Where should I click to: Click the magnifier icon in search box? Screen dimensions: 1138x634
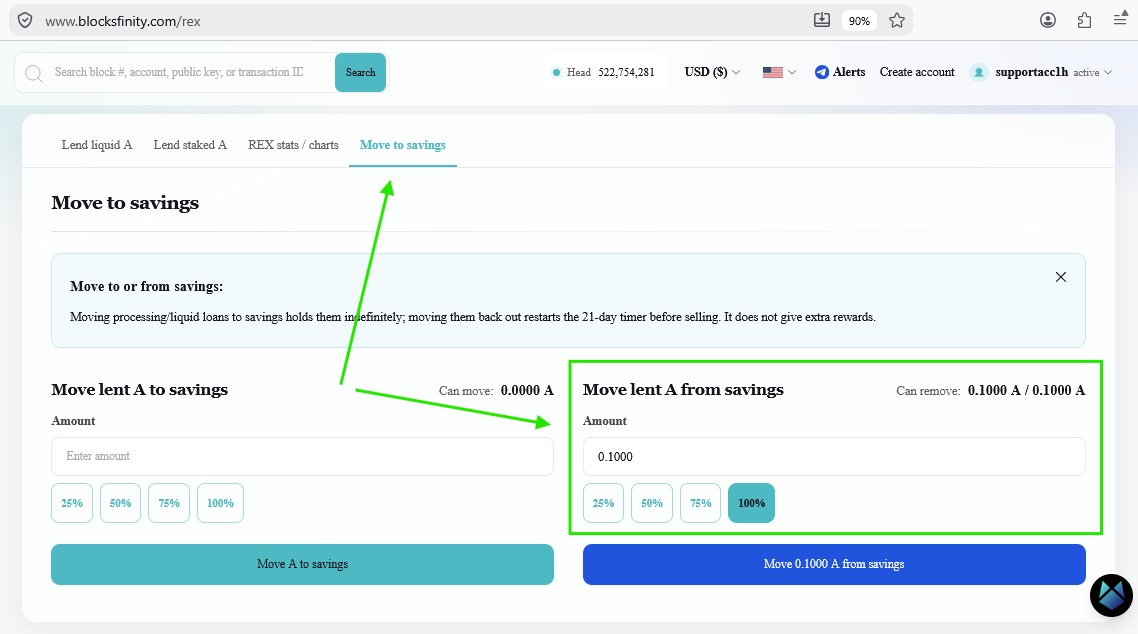33,73
